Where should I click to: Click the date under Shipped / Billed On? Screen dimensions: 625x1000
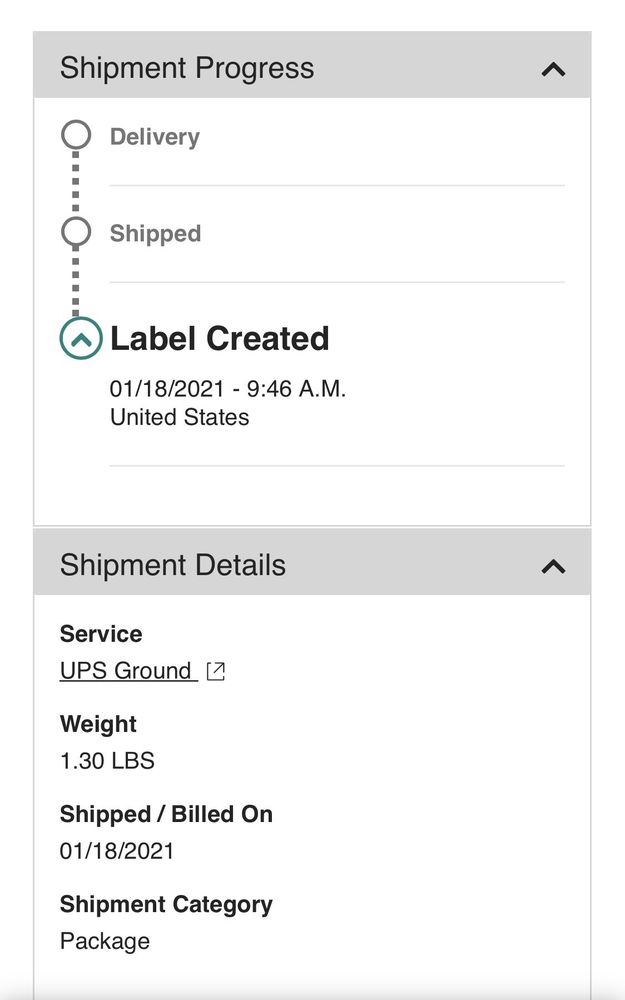[117, 851]
